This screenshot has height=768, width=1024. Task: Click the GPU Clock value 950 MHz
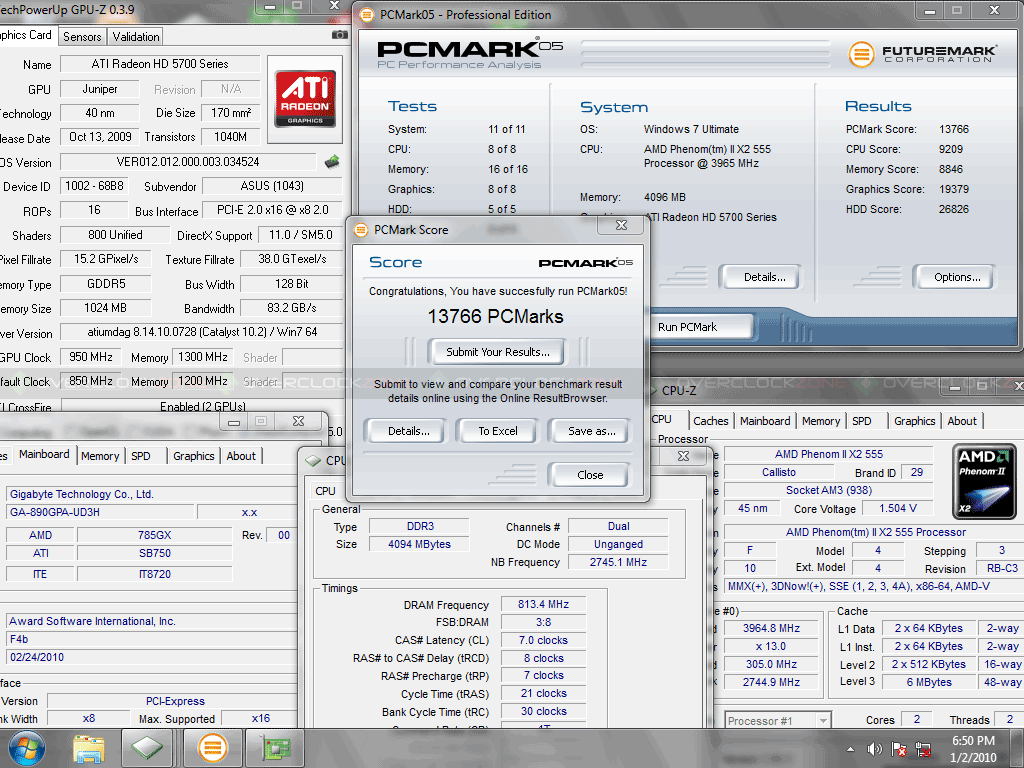(x=91, y=357)
